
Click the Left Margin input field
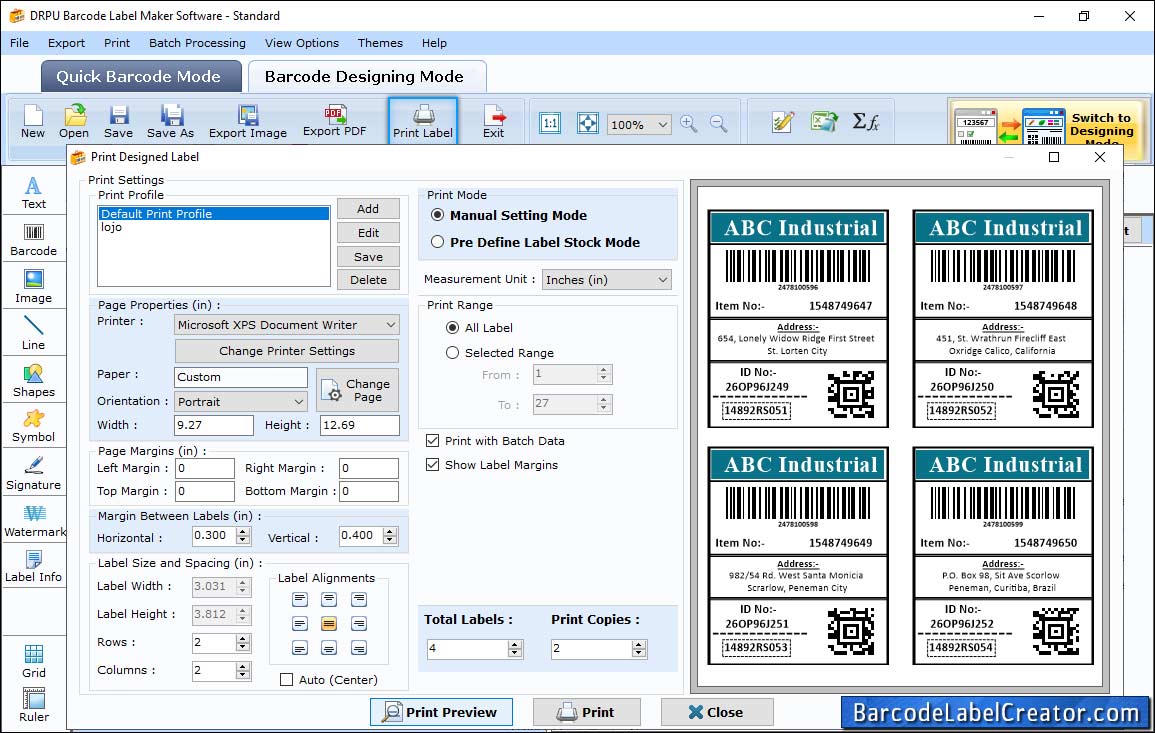click(x=205, y=468)
